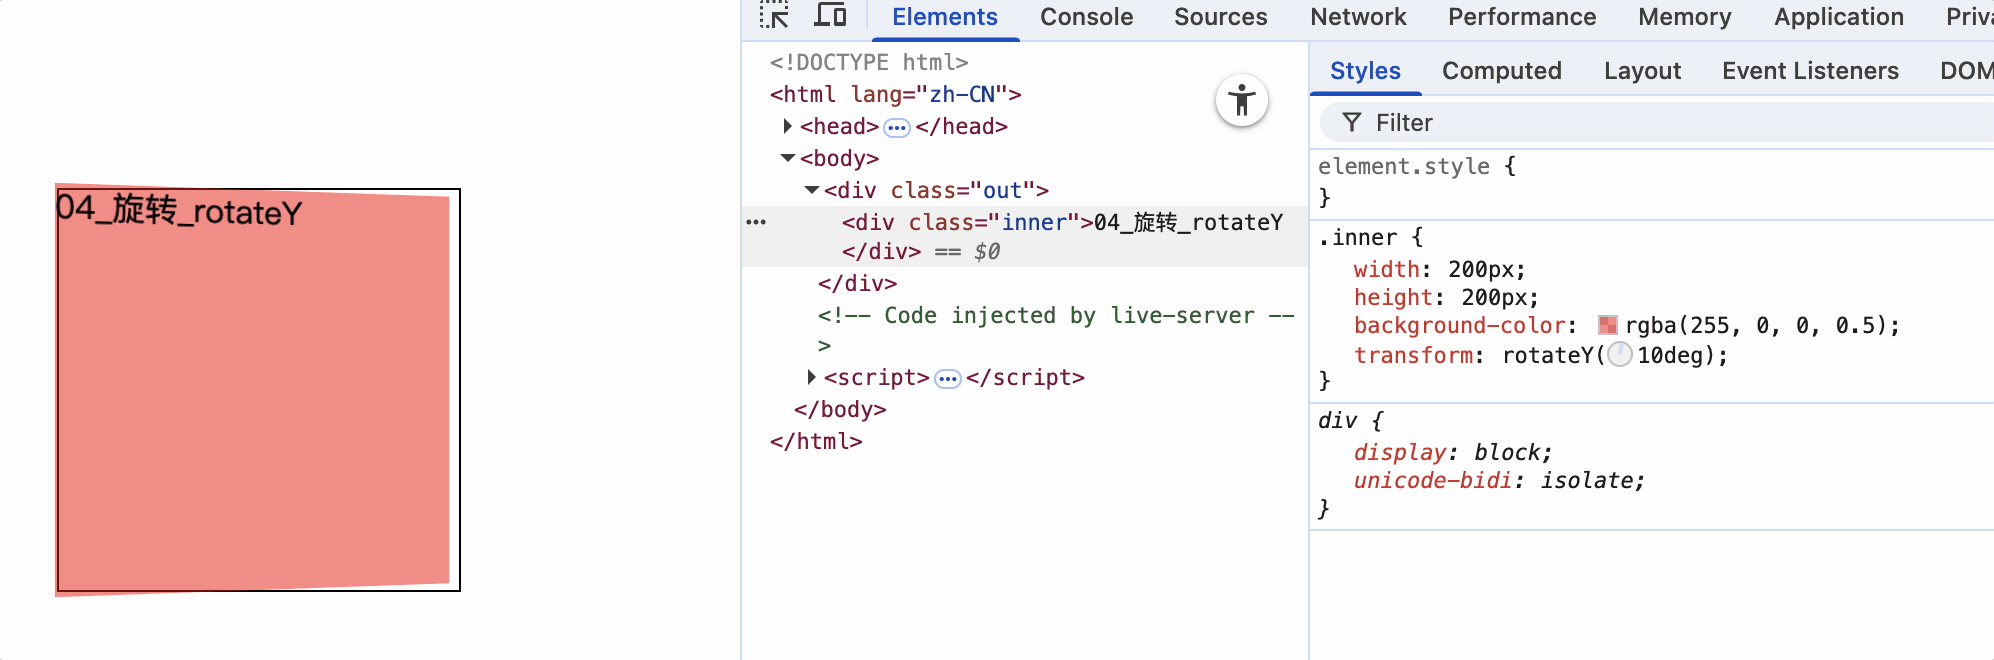Image resolution: width=1994 pixels, height=660 pixels.
Task: Activate the inspect element picker icon
Action: (774, 16)
